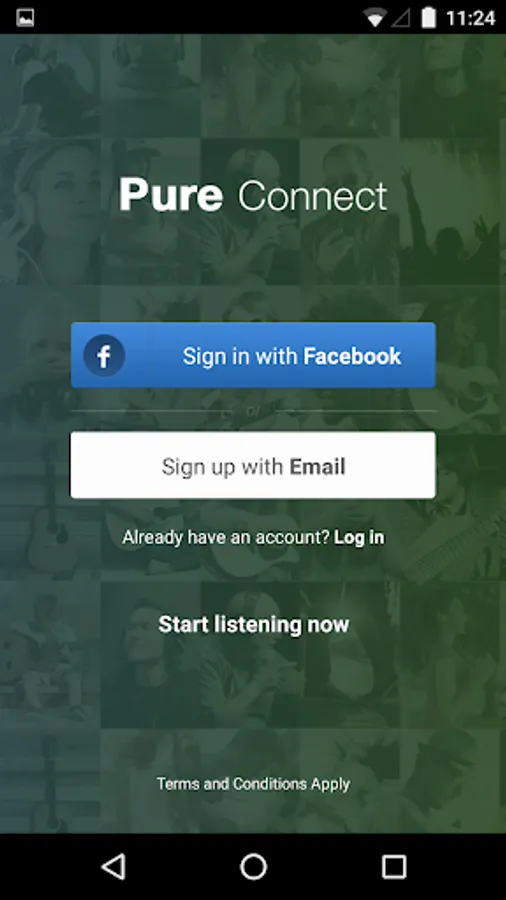Tap the image notification icon in status bar
Image resolution: width=506 pixels, height=900 pixels.
(25, 18)
